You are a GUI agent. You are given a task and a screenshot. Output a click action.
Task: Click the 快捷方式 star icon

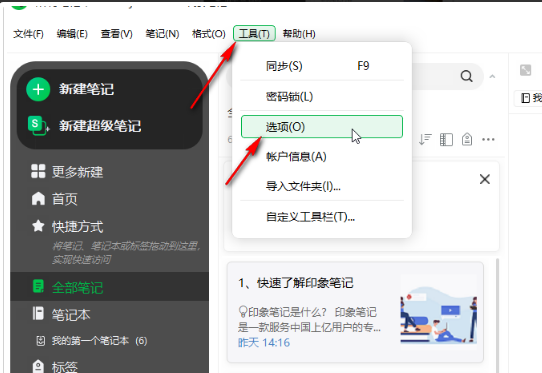(38, 226)
